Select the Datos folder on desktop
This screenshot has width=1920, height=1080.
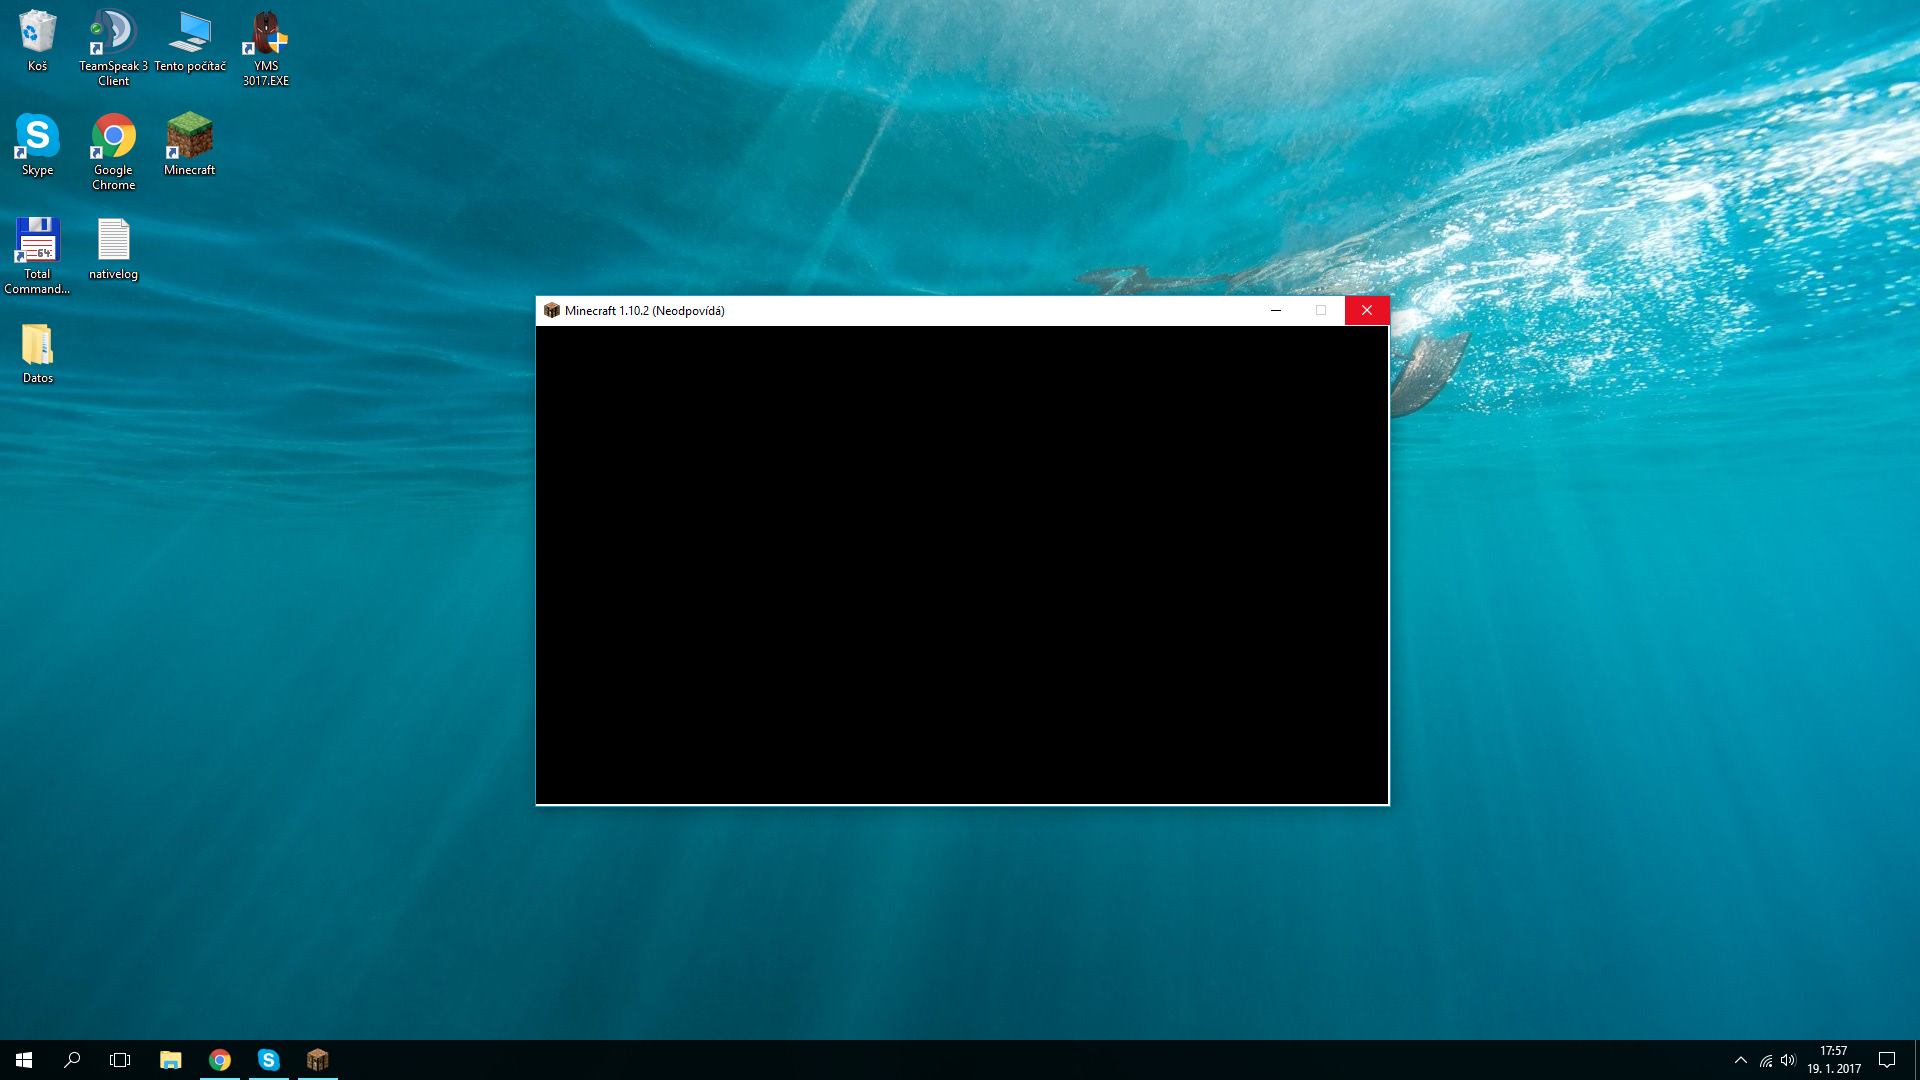37,353
